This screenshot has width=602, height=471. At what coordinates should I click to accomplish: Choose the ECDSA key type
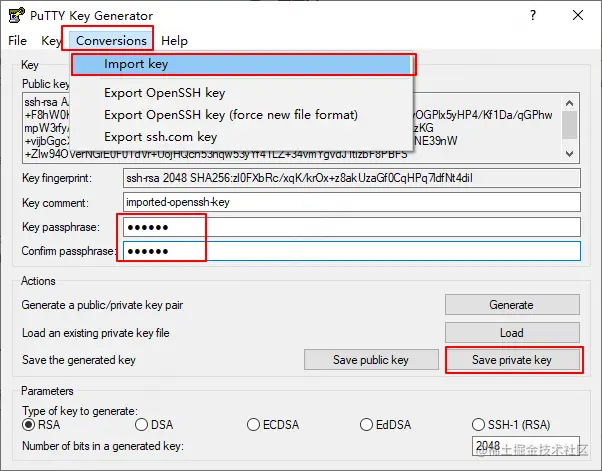click(254, 425)
